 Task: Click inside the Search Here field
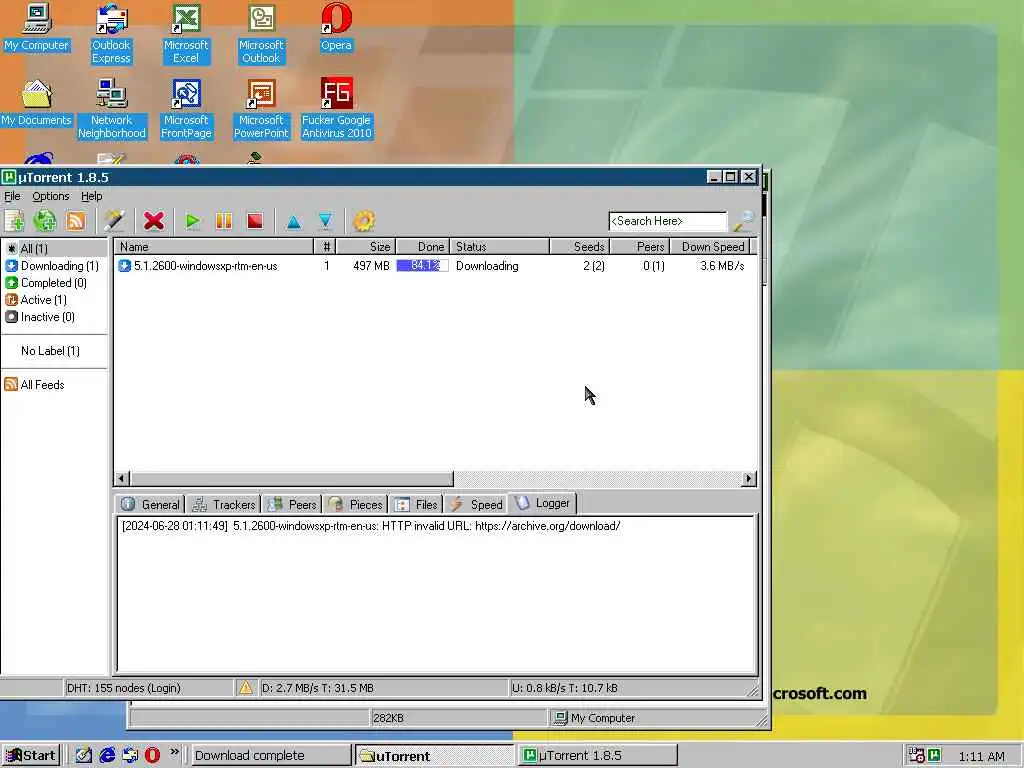pos(667,221)
